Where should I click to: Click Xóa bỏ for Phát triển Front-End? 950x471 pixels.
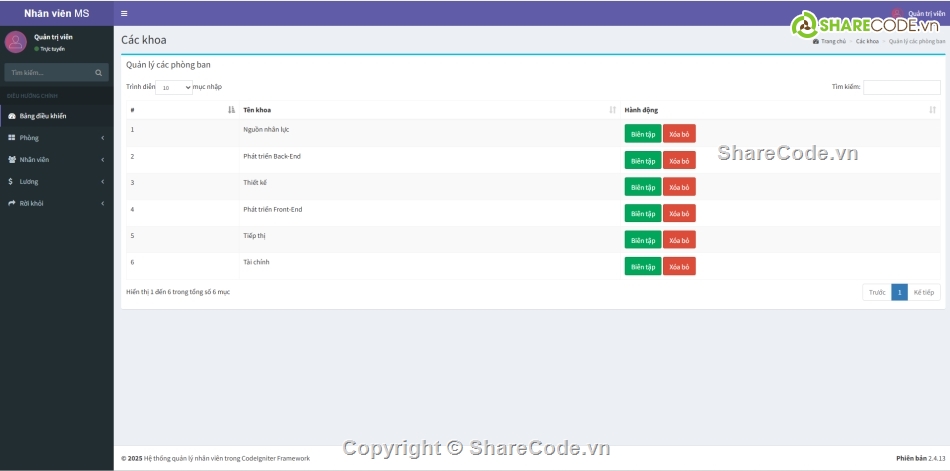tap(679, 213)
